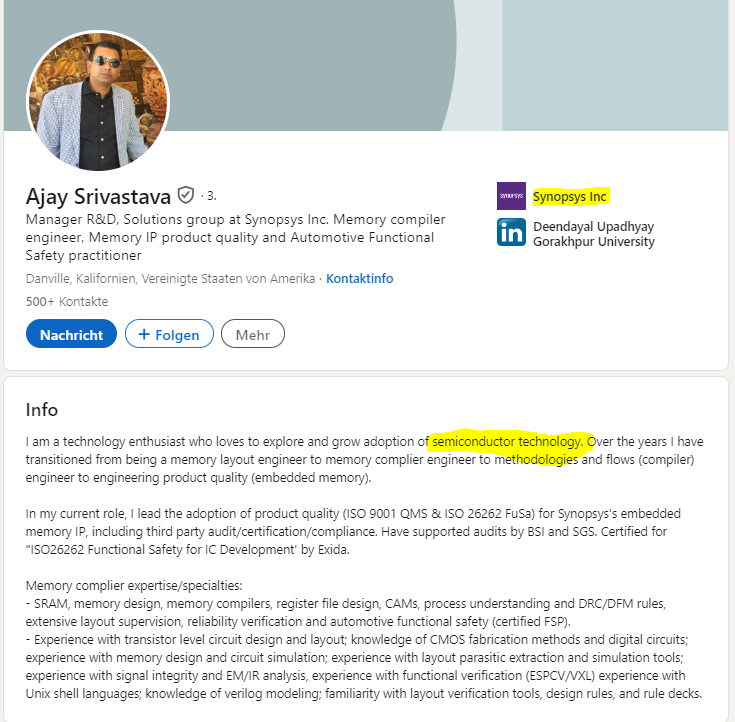The image size is (735, 722).
Task: Click the "Memory complier expertise/specialties" line
Action: click(x=133, y=584)
